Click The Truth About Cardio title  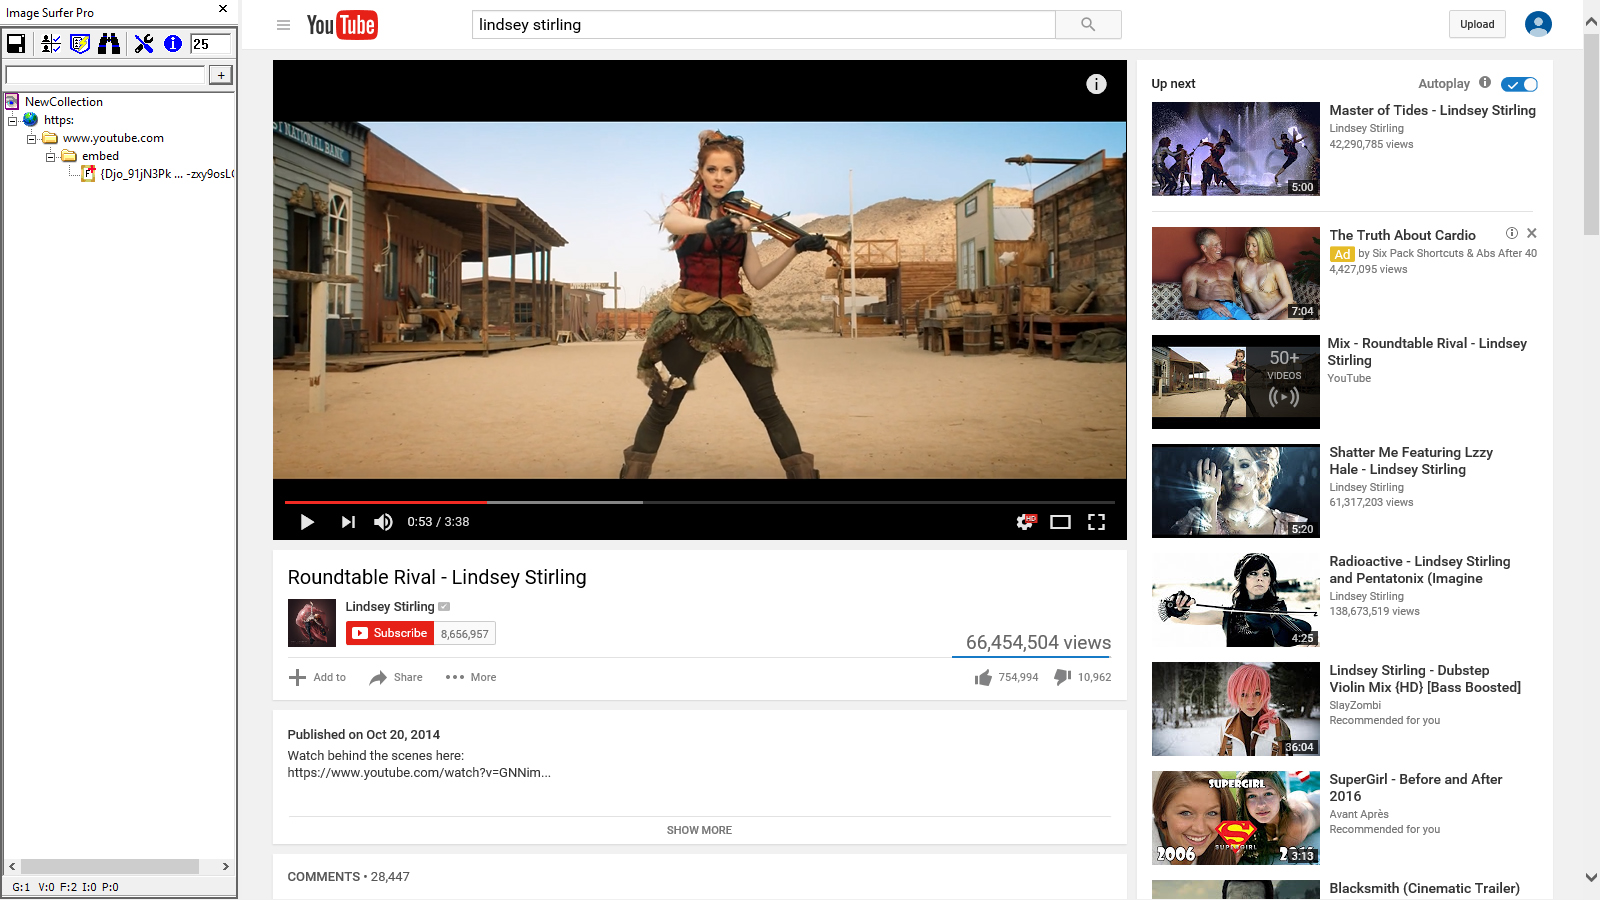[1402, 235]
